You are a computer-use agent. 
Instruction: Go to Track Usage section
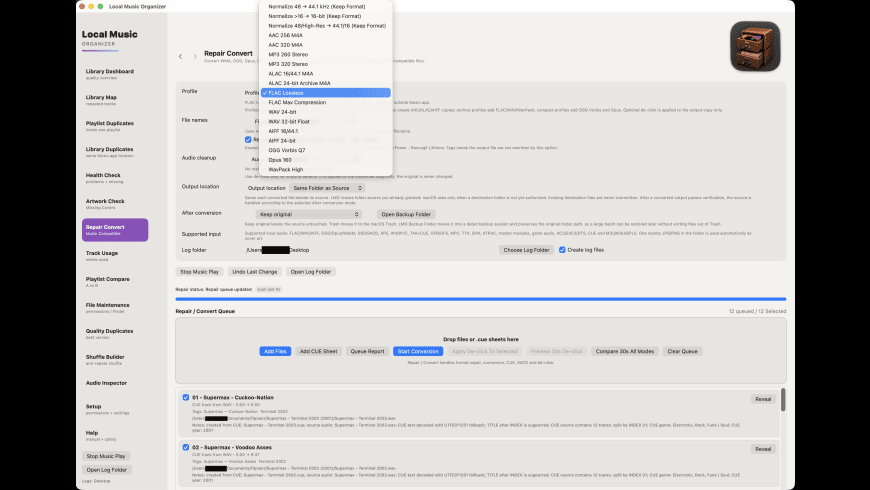[115, 256]
